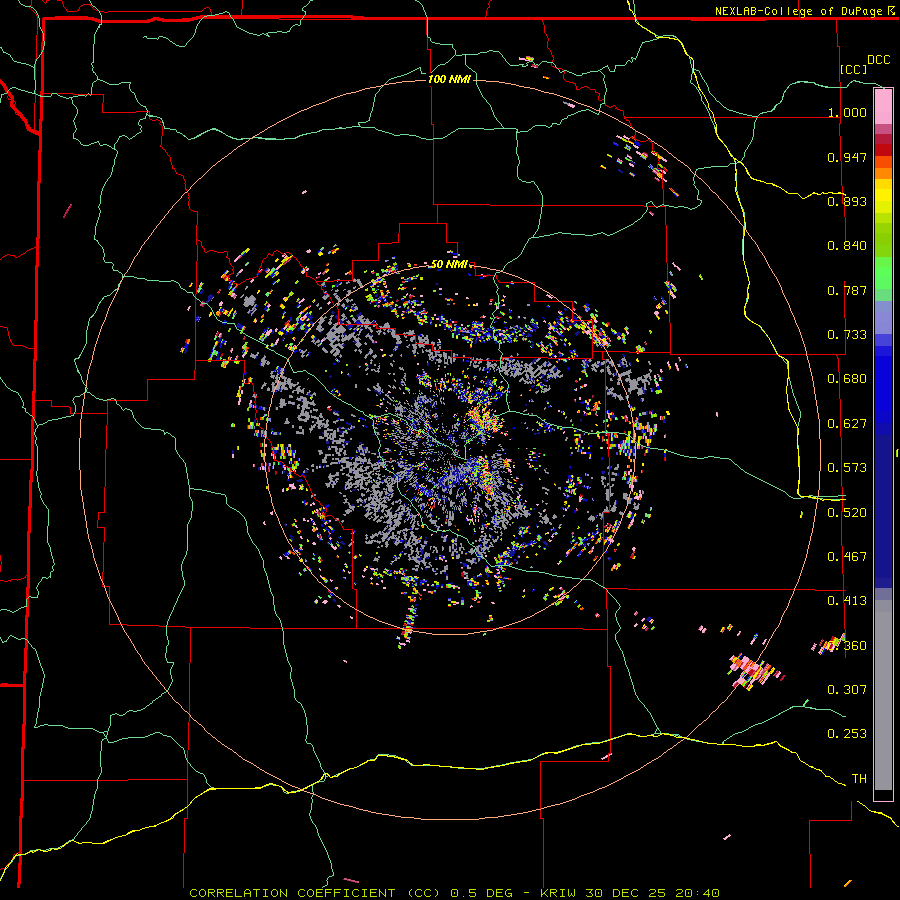Click the [CC] legend label
Image resolution: width=900 pixels, height=900 pixels.
pos(854,69)
